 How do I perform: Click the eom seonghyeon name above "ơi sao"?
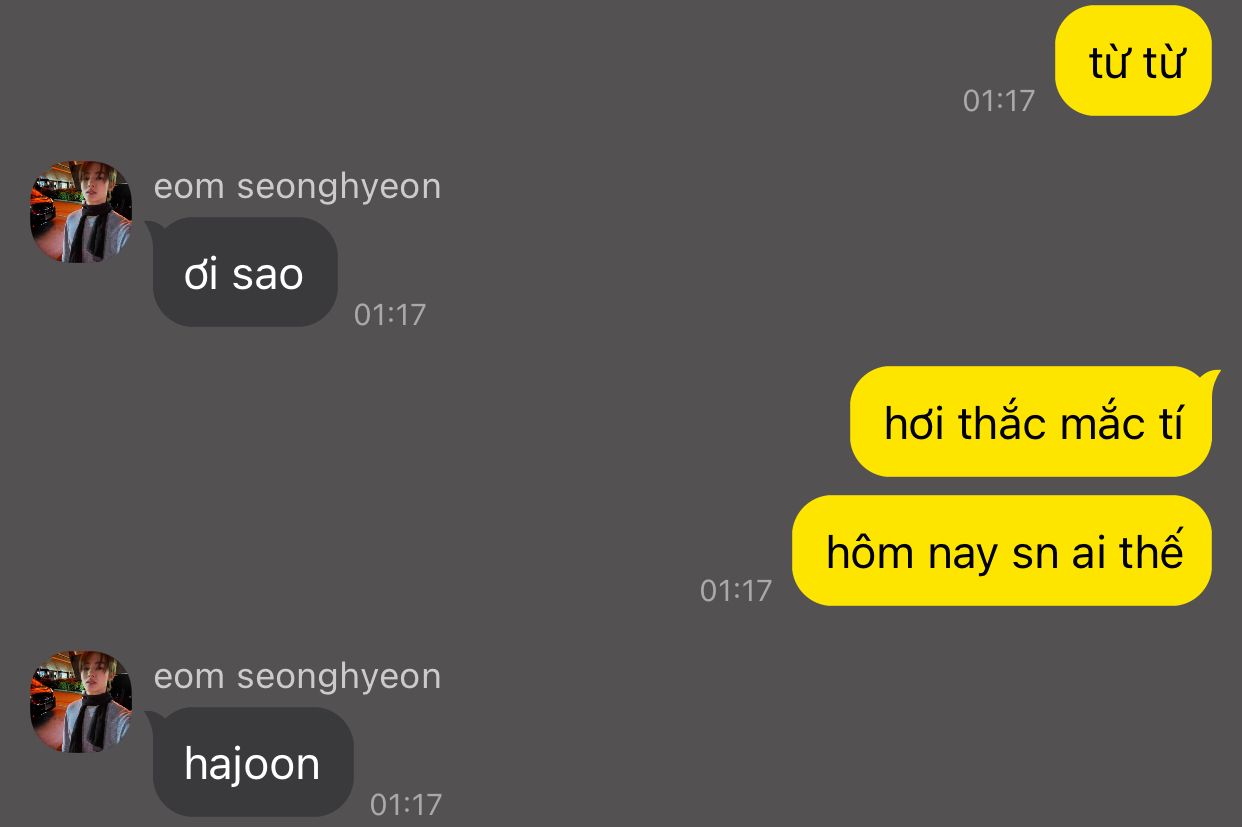click(297, 187)
